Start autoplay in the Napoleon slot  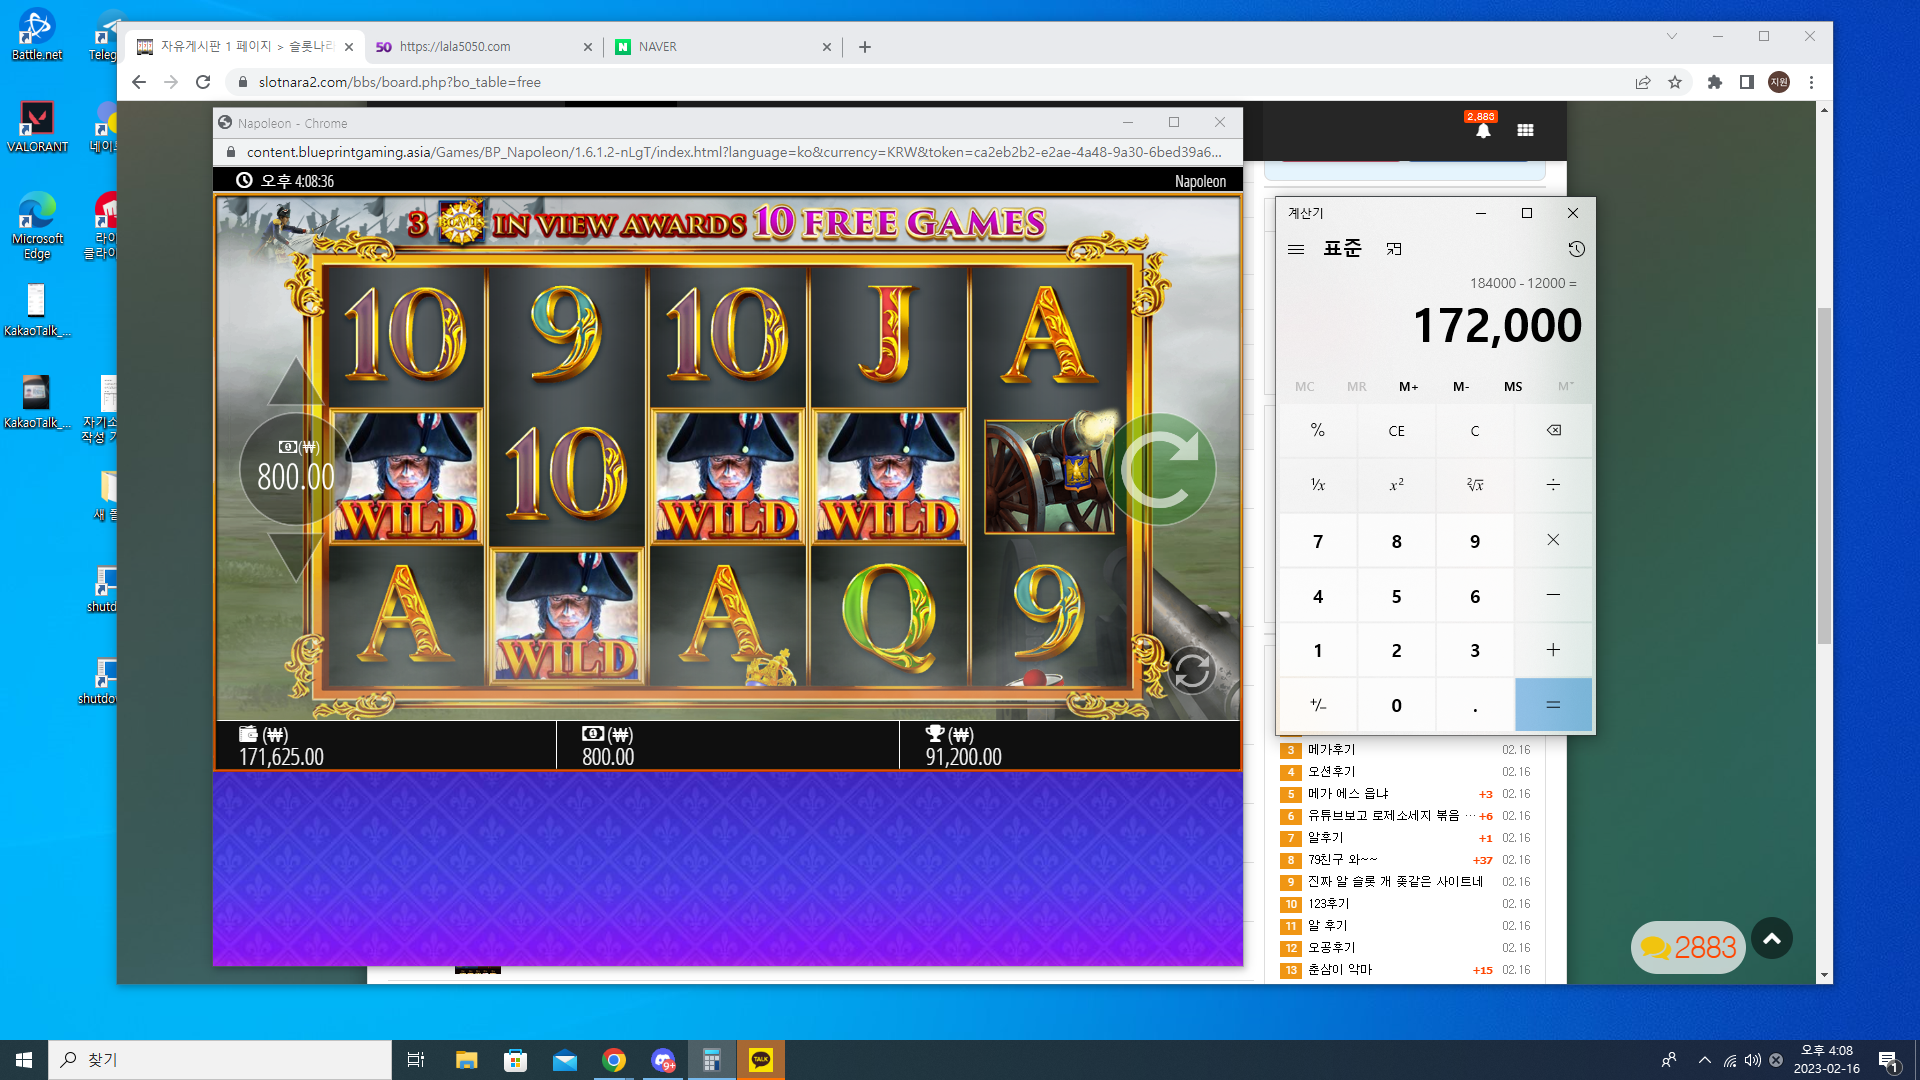point(1191,670)
